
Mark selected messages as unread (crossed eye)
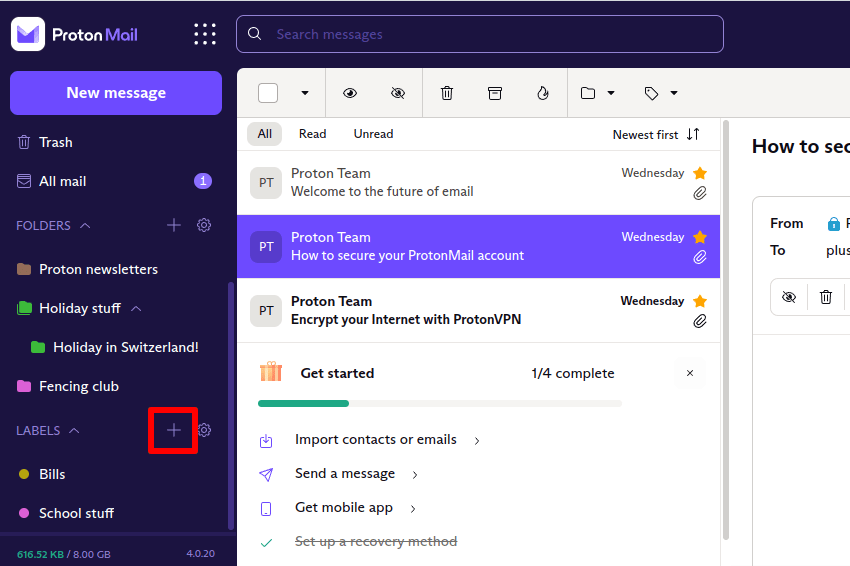398,93
